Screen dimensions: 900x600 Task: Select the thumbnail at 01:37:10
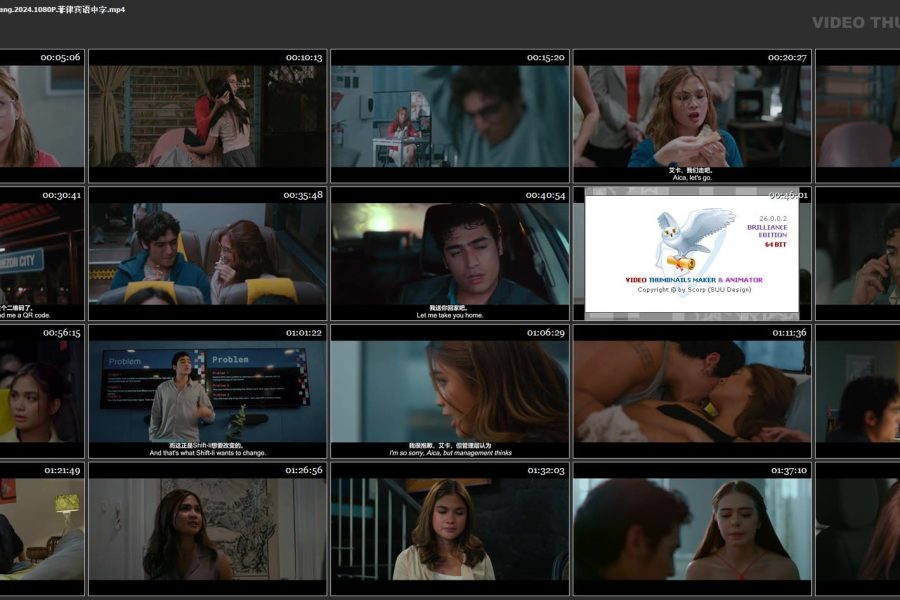tap(691, 528)
